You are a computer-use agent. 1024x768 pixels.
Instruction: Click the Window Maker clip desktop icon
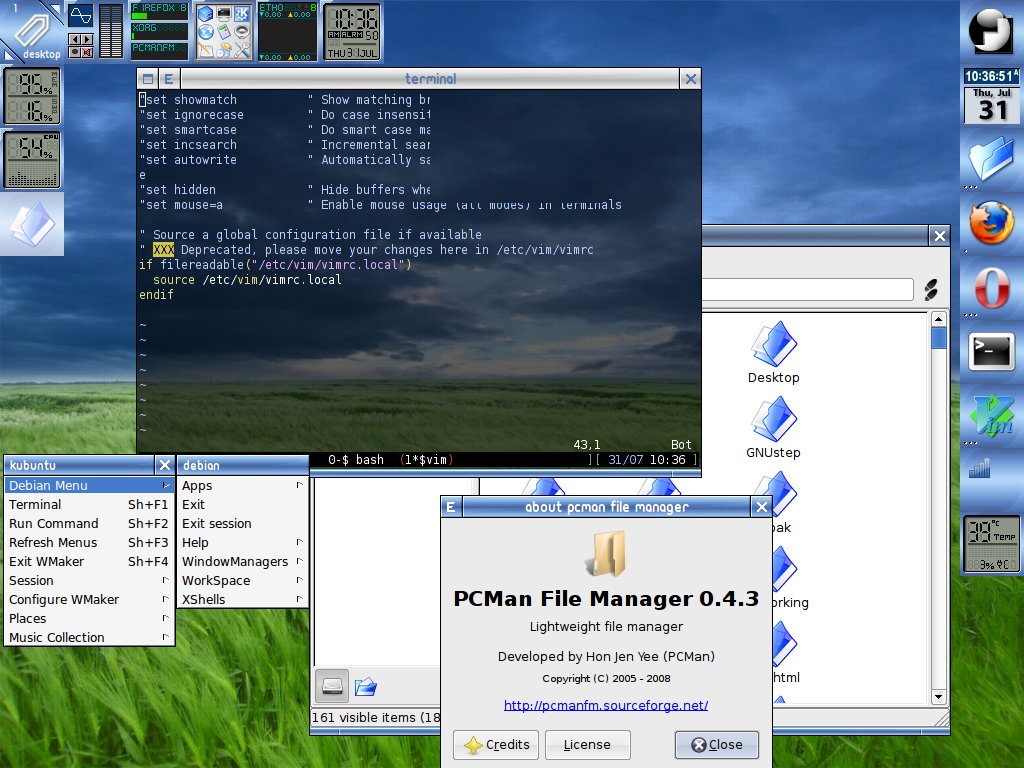(31, 31)
